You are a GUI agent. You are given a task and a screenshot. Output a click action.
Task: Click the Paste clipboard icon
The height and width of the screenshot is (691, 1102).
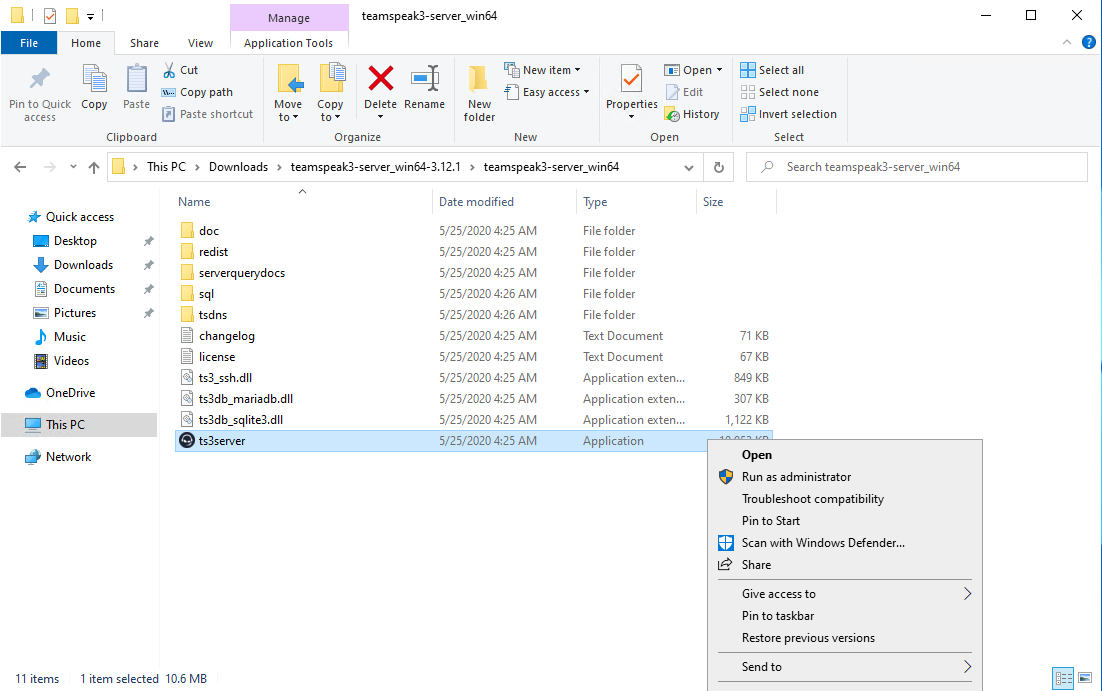tap(136, 79)
